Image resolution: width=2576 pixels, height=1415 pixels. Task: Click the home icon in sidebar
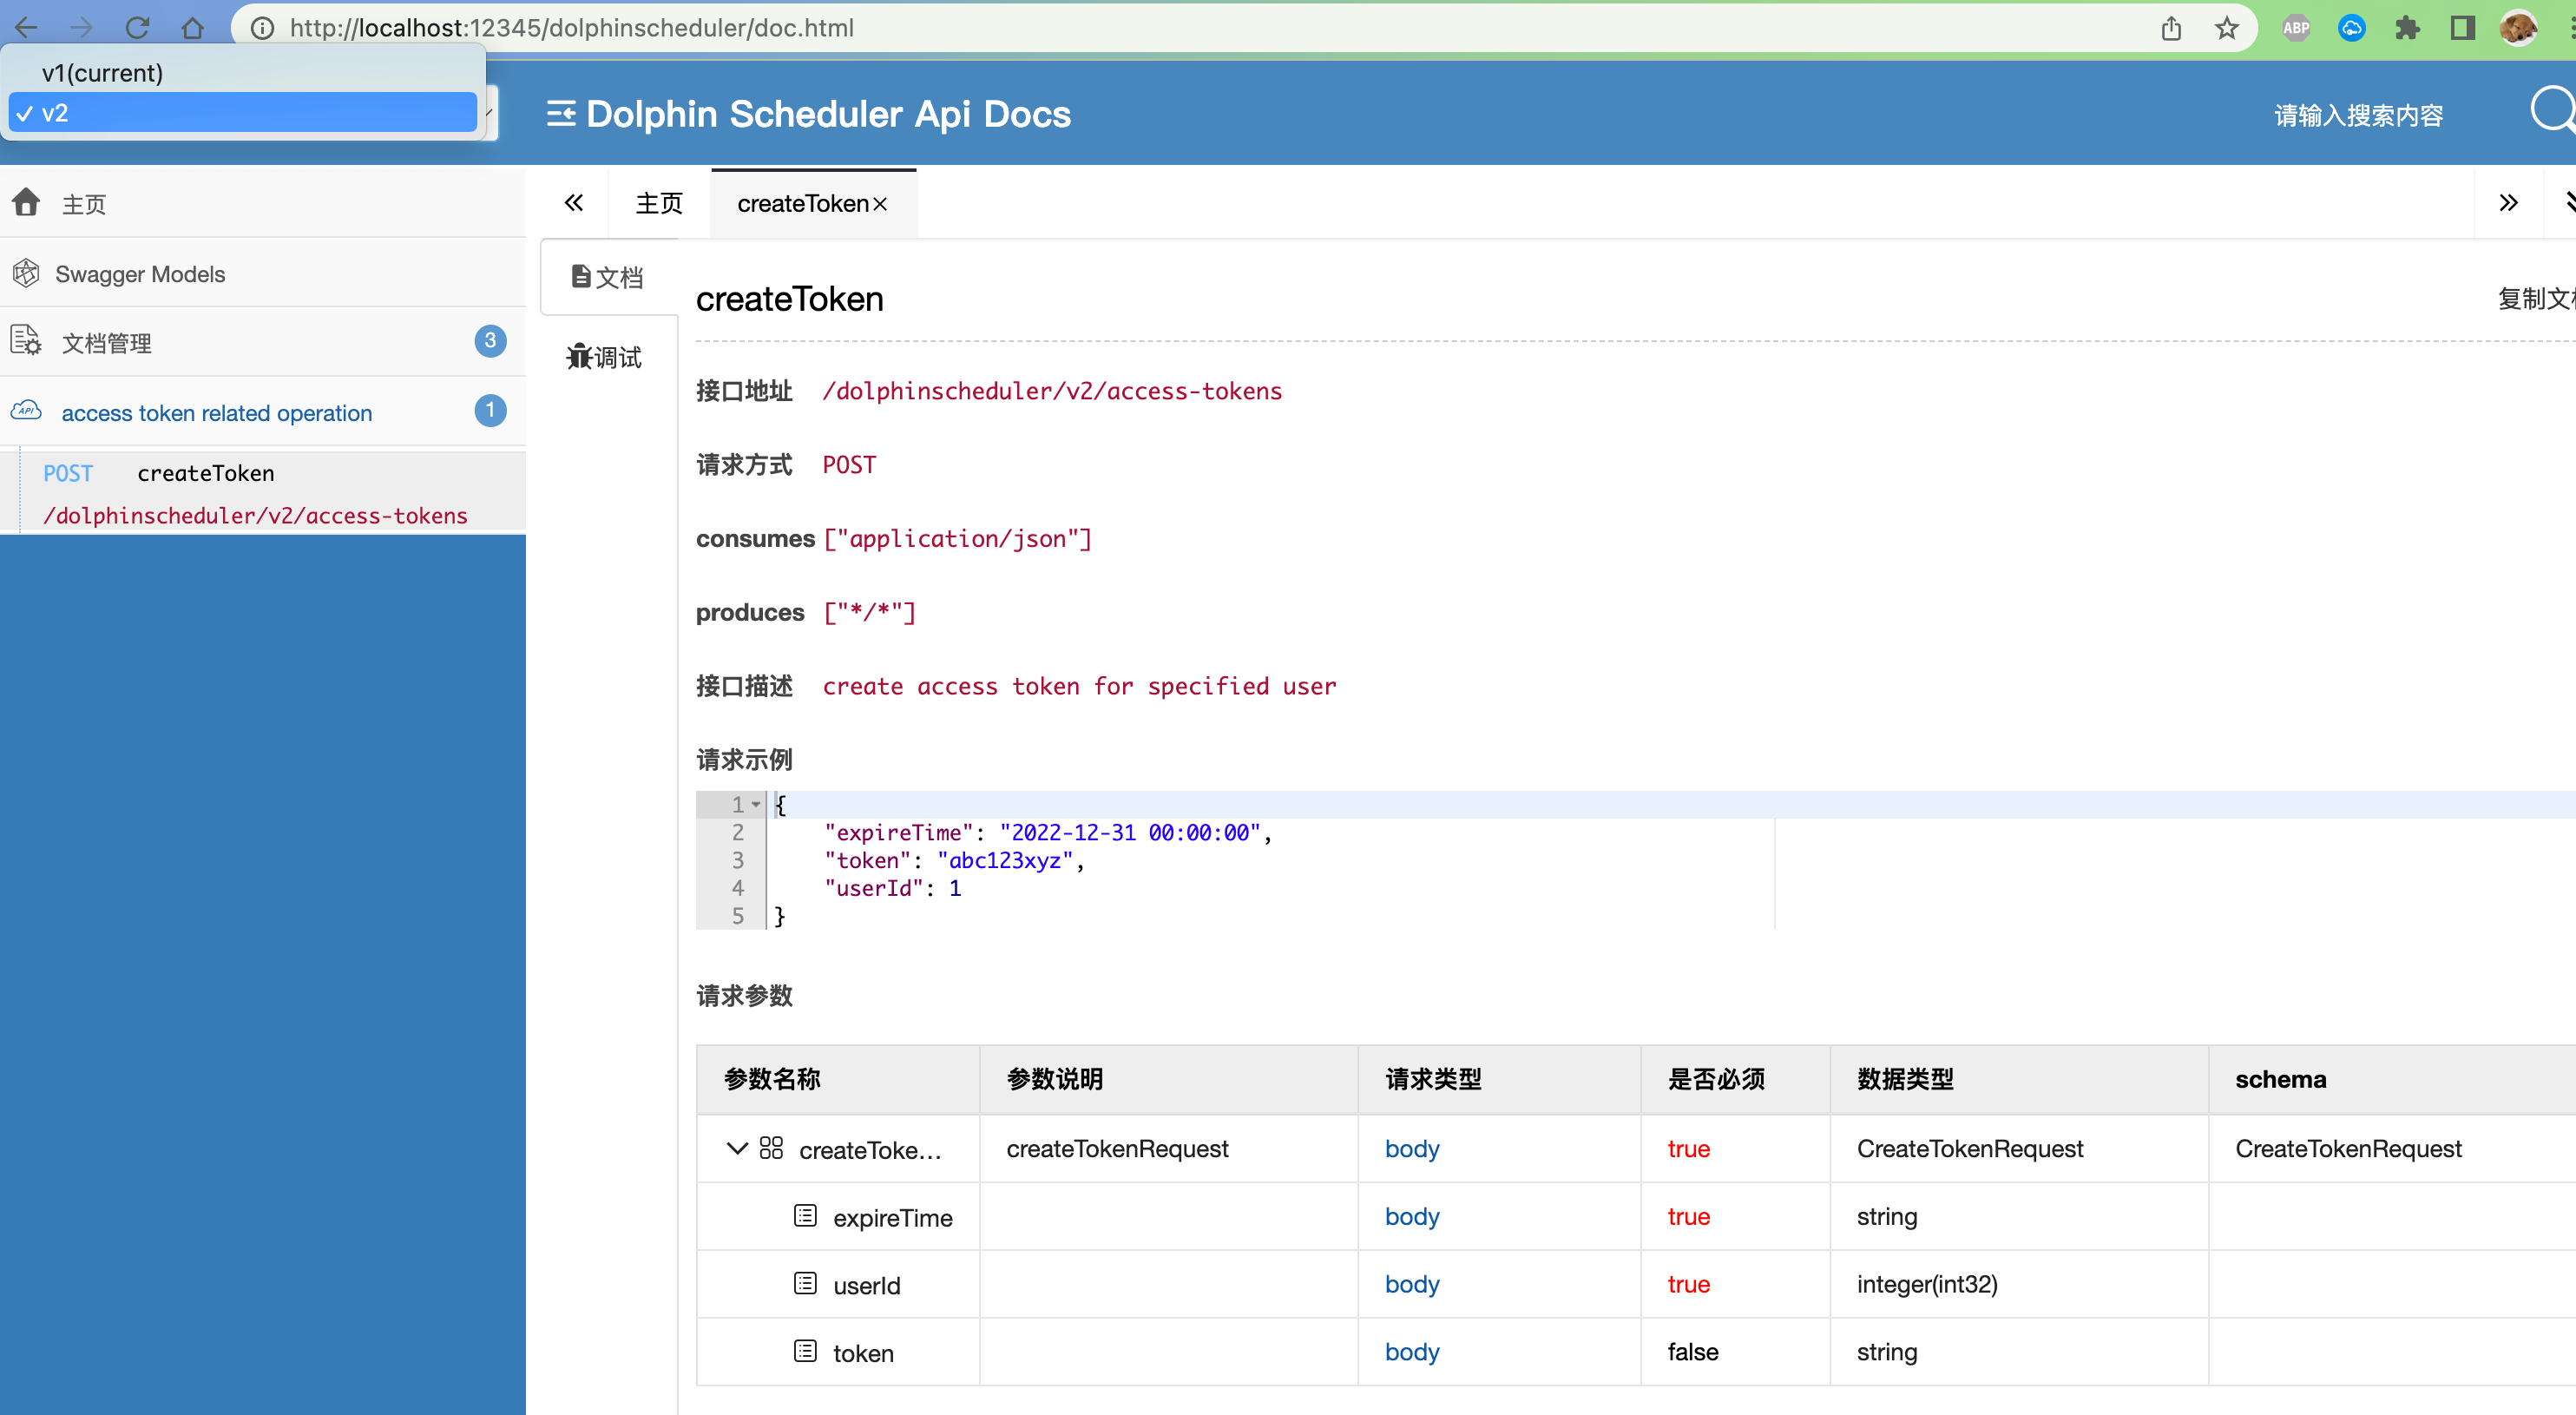(x=26, y=203)
